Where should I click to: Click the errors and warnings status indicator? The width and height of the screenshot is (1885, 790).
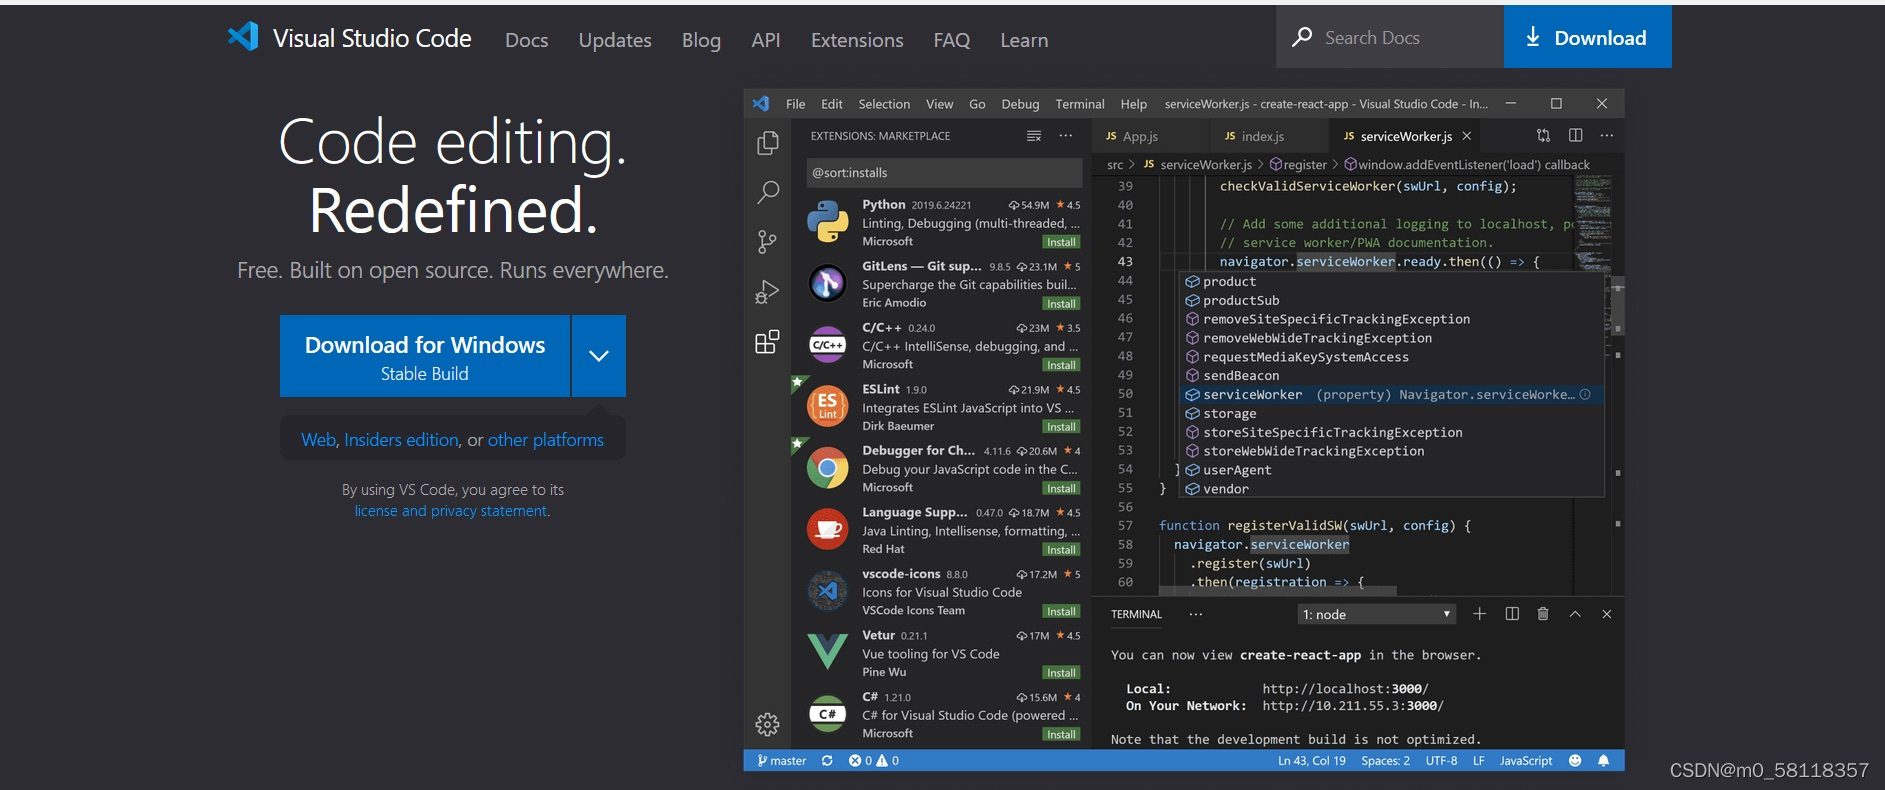click(x=874, y=761)
